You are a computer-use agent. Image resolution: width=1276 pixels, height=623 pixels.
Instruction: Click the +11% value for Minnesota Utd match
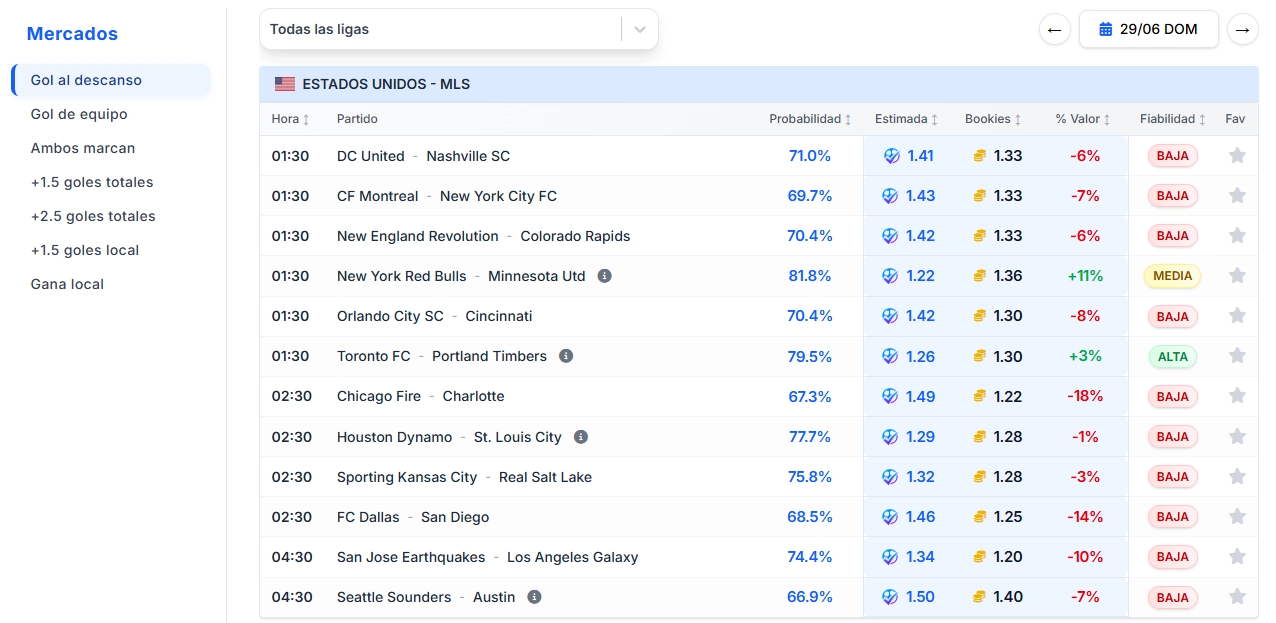pyautogui.click(x=1085, y=276)
